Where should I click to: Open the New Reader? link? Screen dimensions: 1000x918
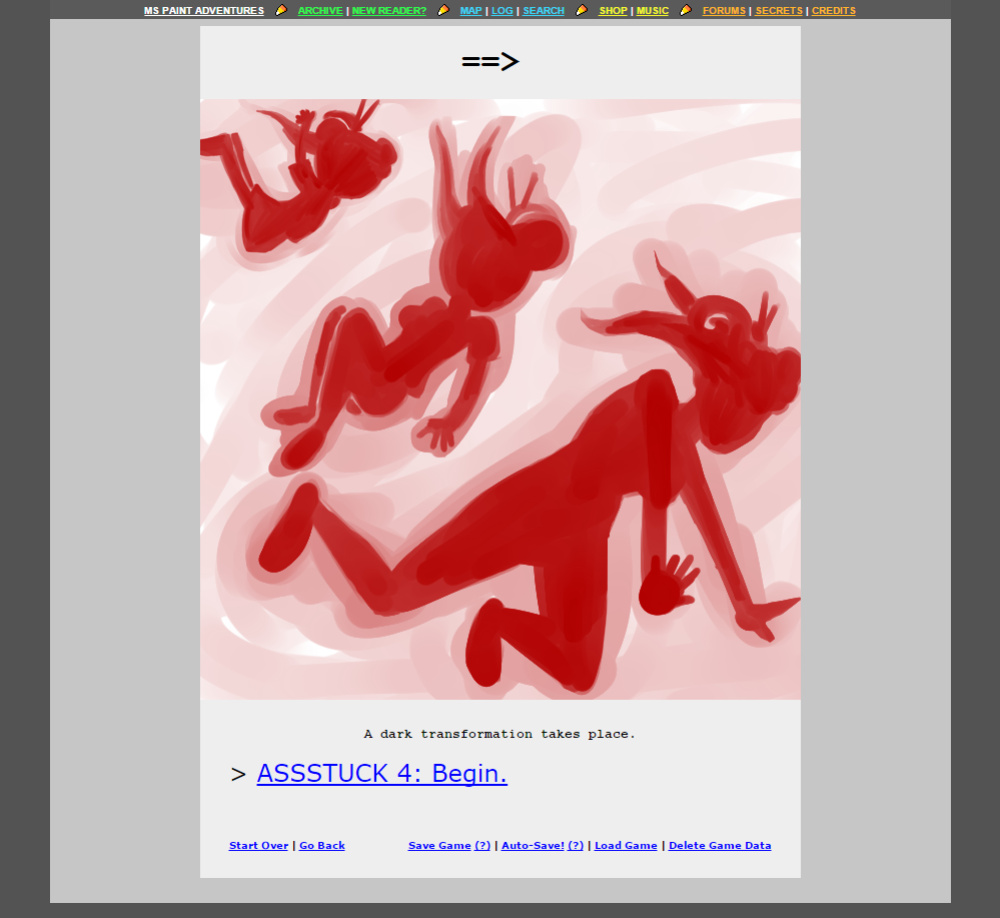pos(389,11)
